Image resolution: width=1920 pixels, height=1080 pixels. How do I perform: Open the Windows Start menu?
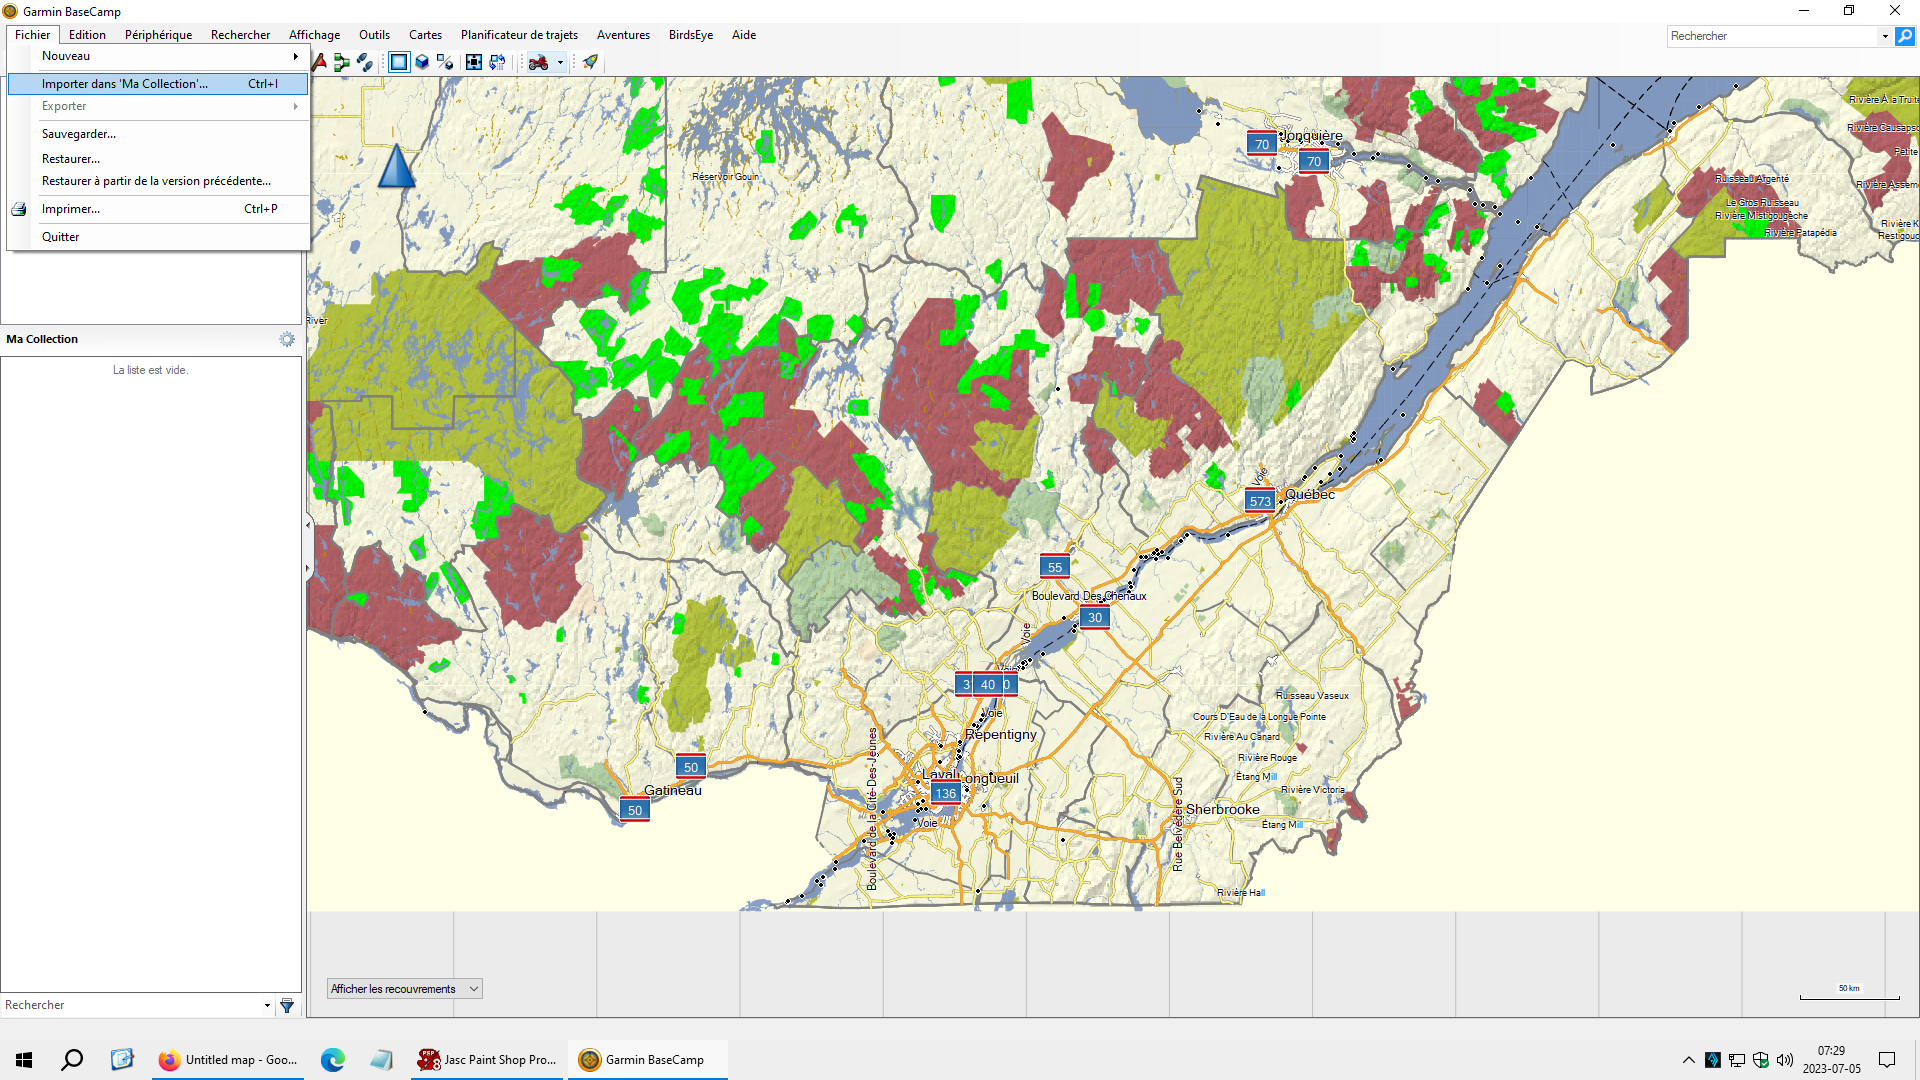(24, 1060)
